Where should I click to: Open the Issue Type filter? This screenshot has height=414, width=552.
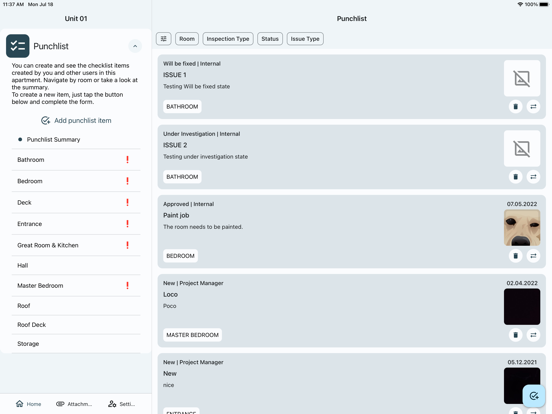tap(305, 39)
